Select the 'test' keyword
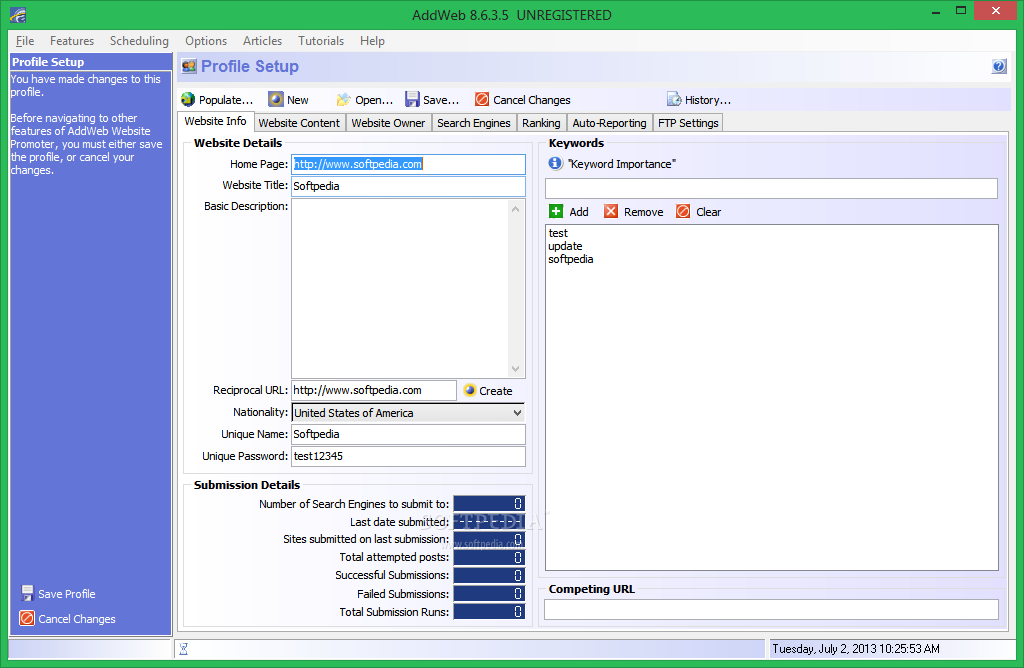 point(558,233)
